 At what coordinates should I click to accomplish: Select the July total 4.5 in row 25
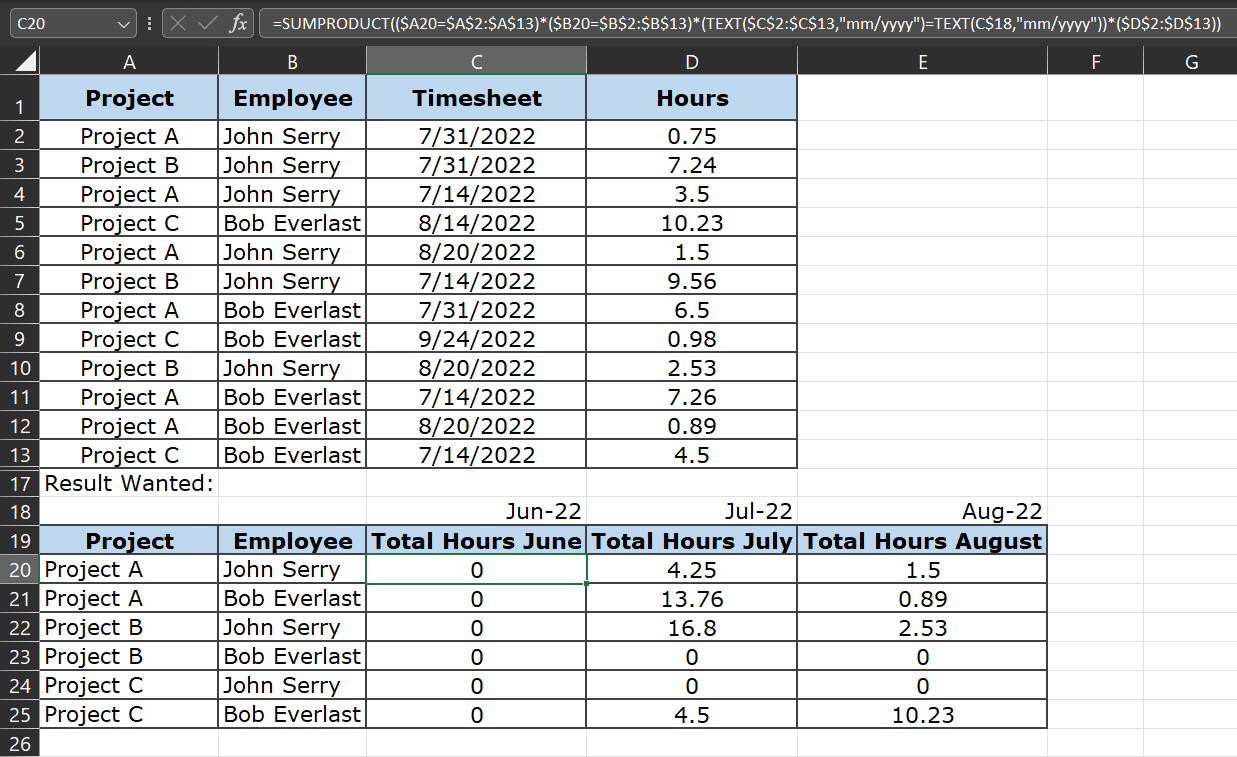(692, 714)
